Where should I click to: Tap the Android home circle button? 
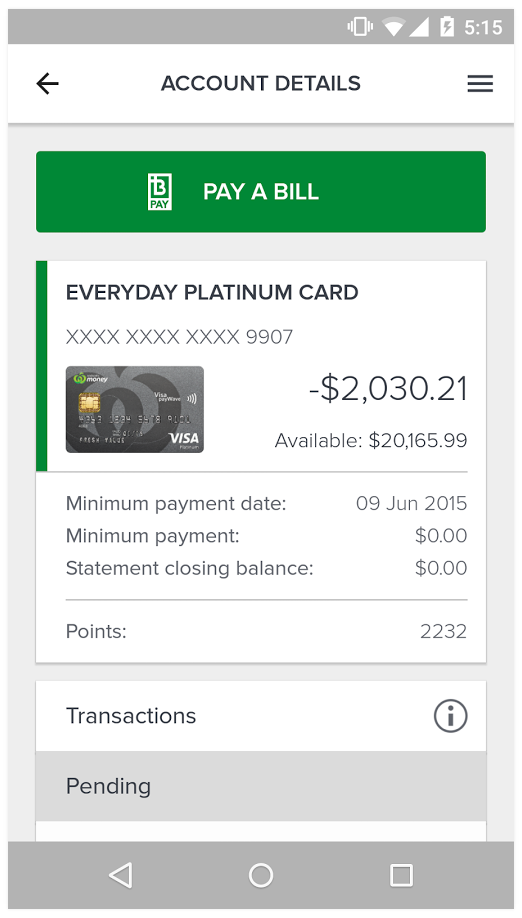(261, 875)
